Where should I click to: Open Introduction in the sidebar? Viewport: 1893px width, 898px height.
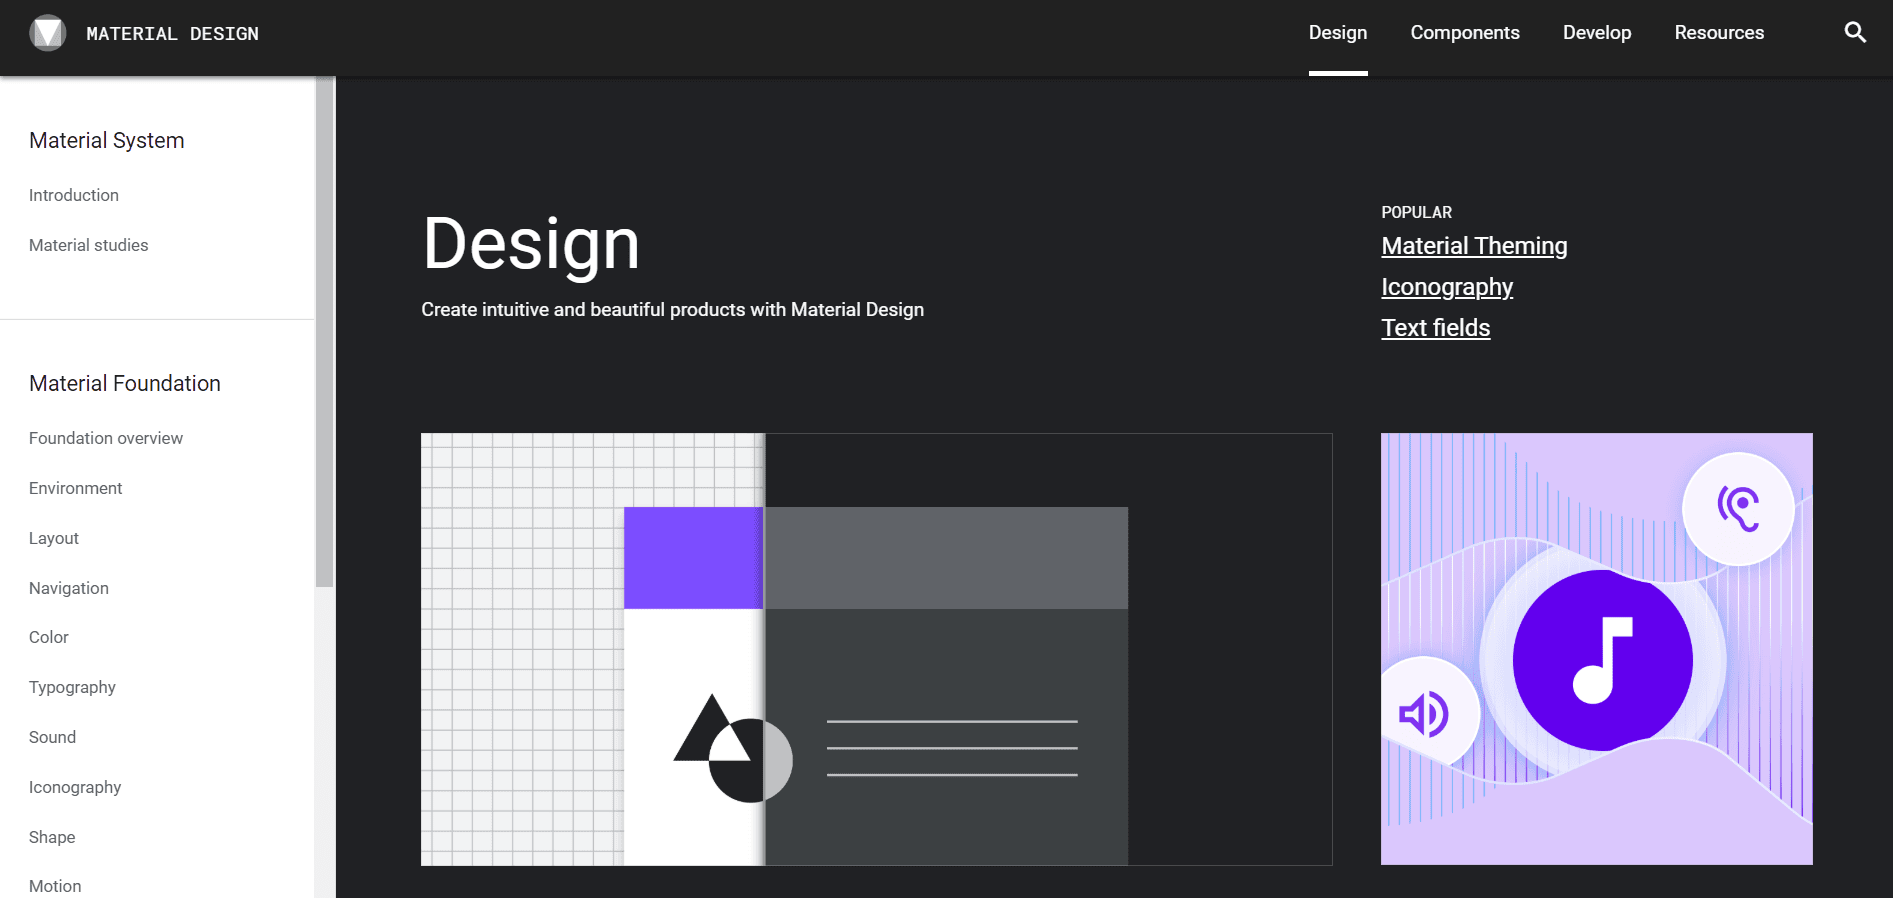coord(74,195)
